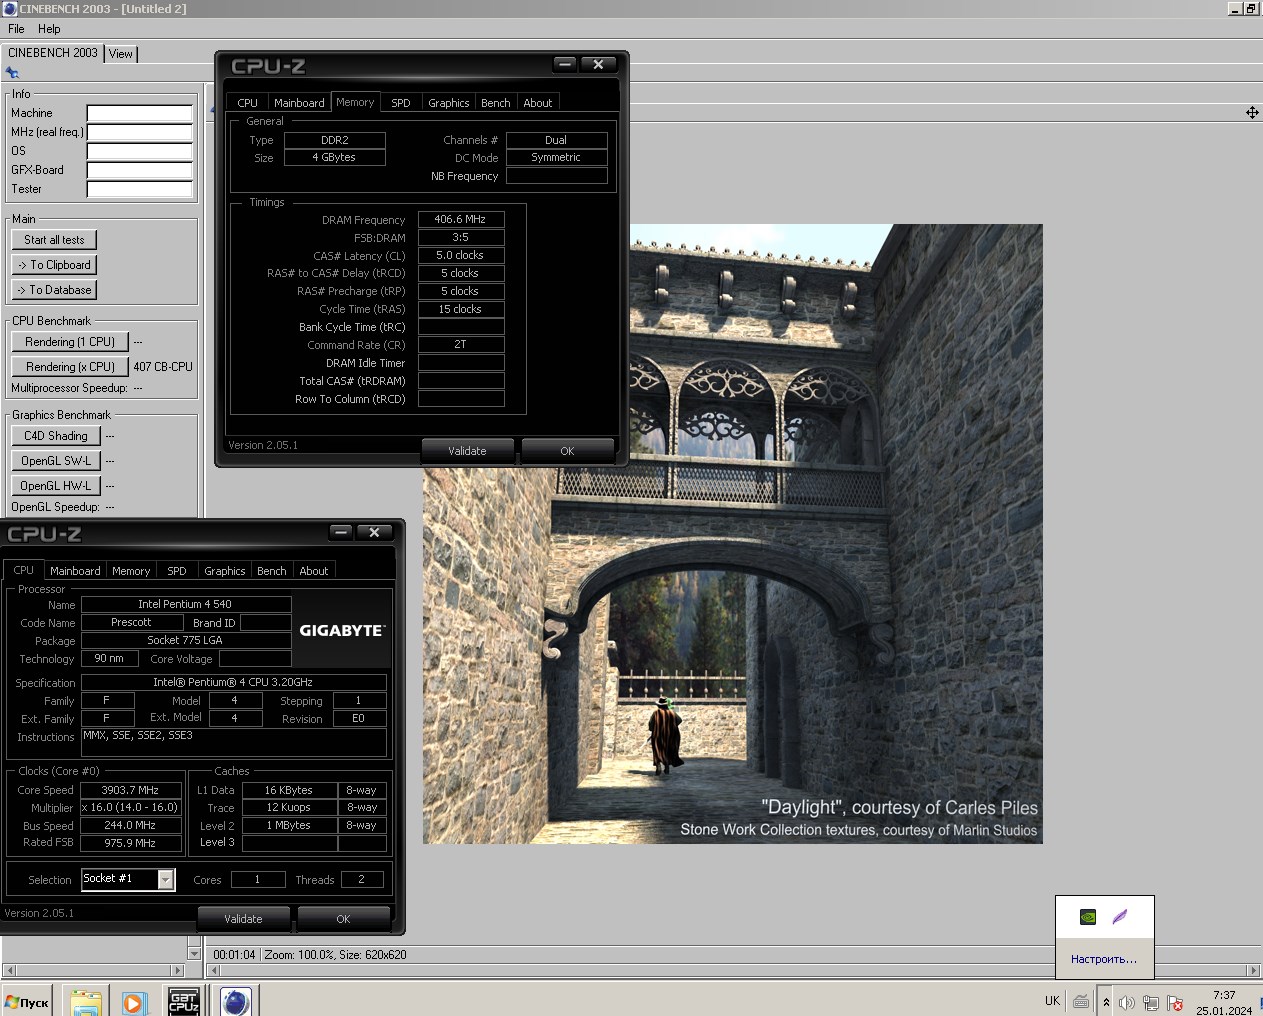
Task: Open the Windows Explorer folder taskbar icon
Action: point(86,1001)
